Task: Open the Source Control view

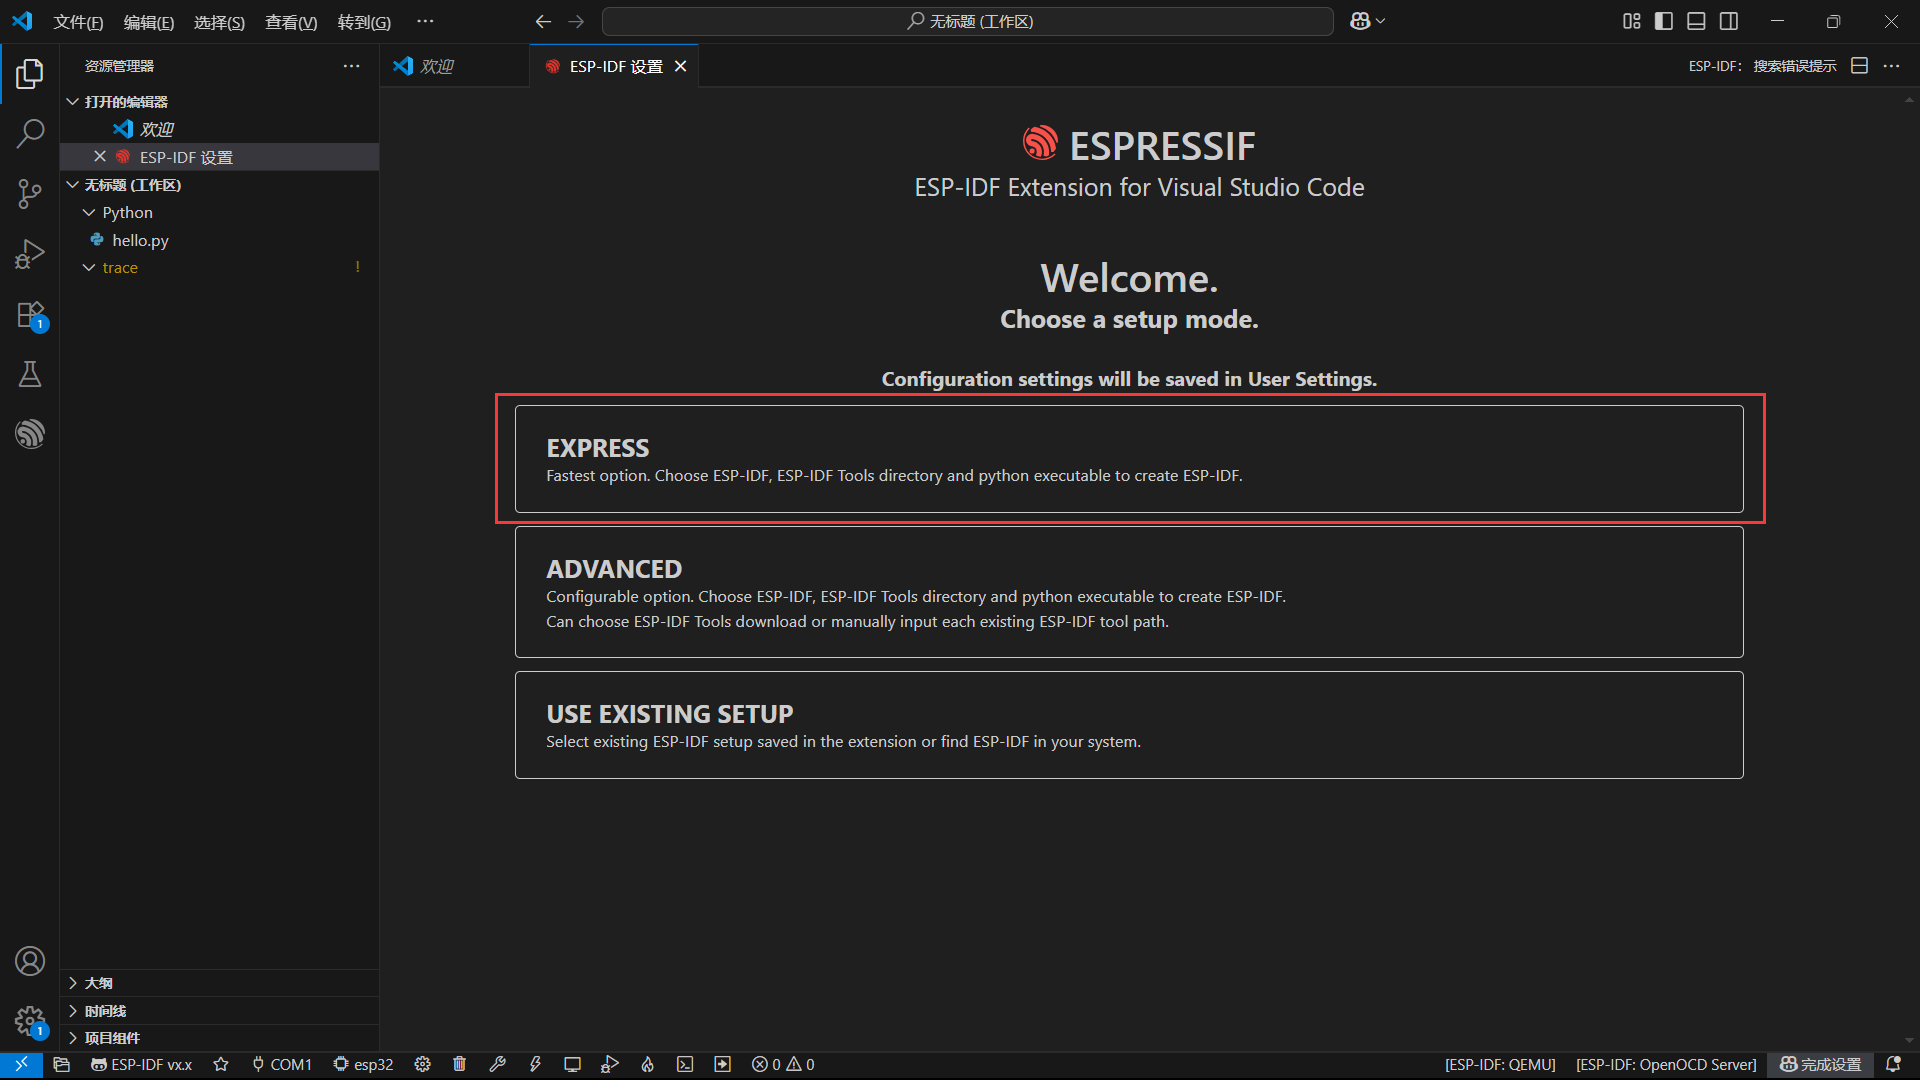Action: 30,193
